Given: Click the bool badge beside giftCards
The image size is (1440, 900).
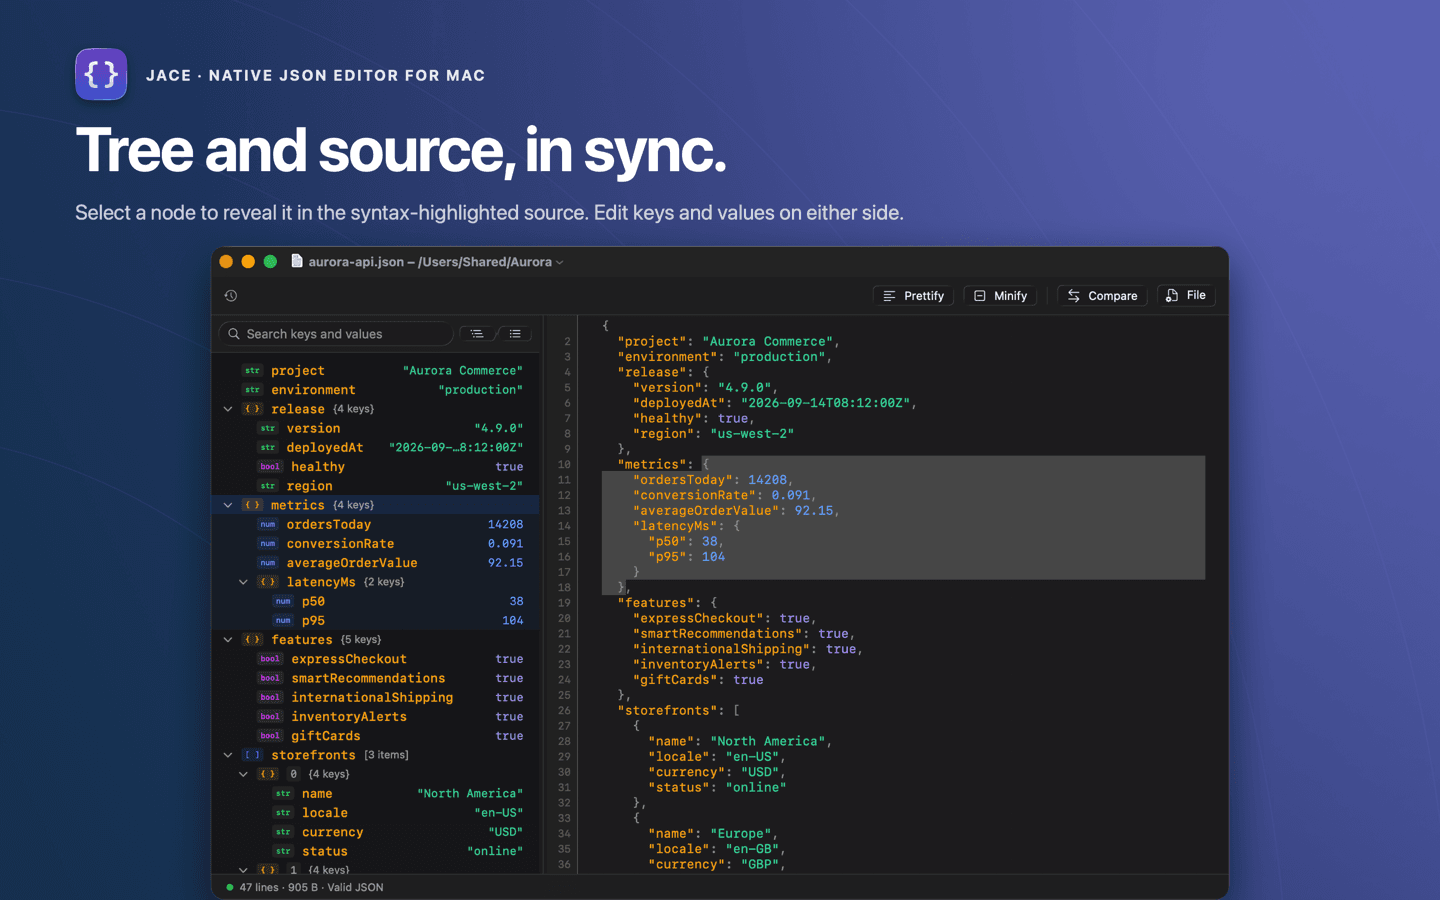Looking at the screenshot, I should point(270,736).
